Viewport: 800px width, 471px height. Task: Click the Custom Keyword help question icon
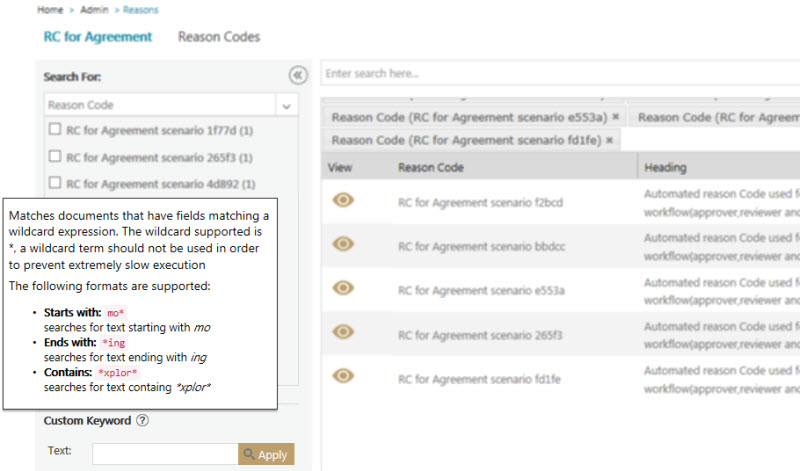click(142, 421)
